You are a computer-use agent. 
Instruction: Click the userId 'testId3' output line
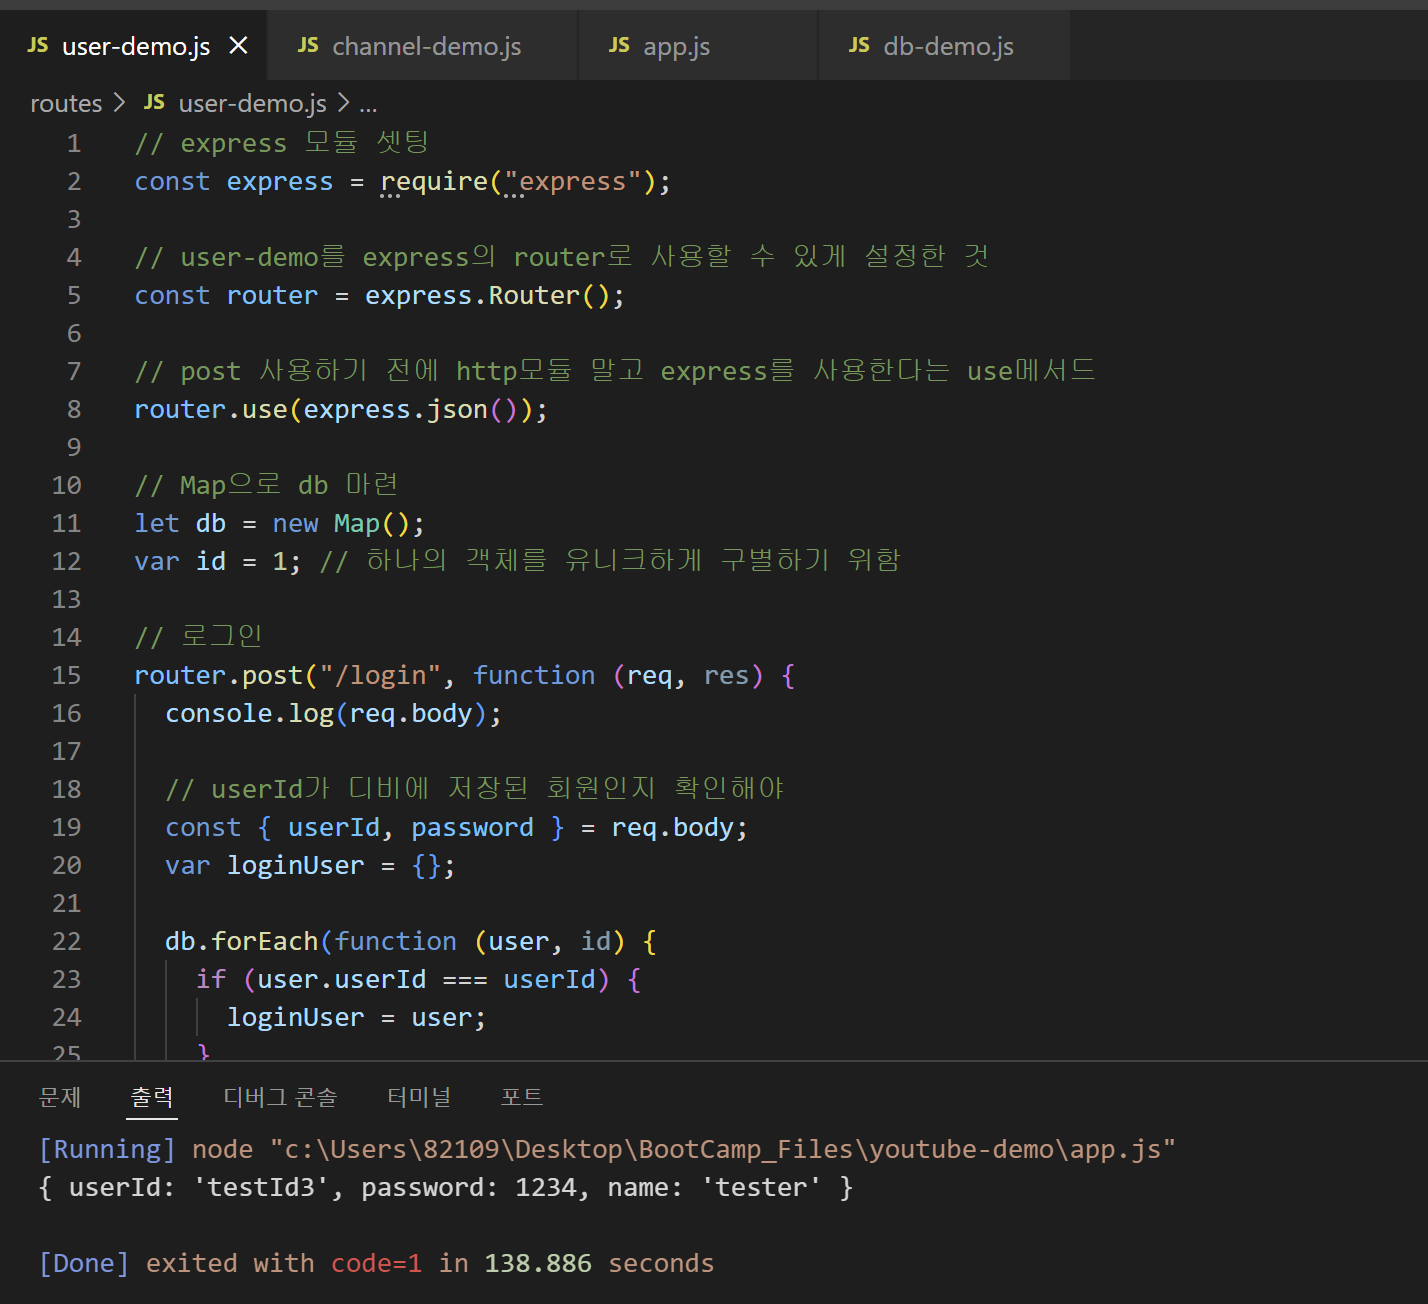point(446,1188)
